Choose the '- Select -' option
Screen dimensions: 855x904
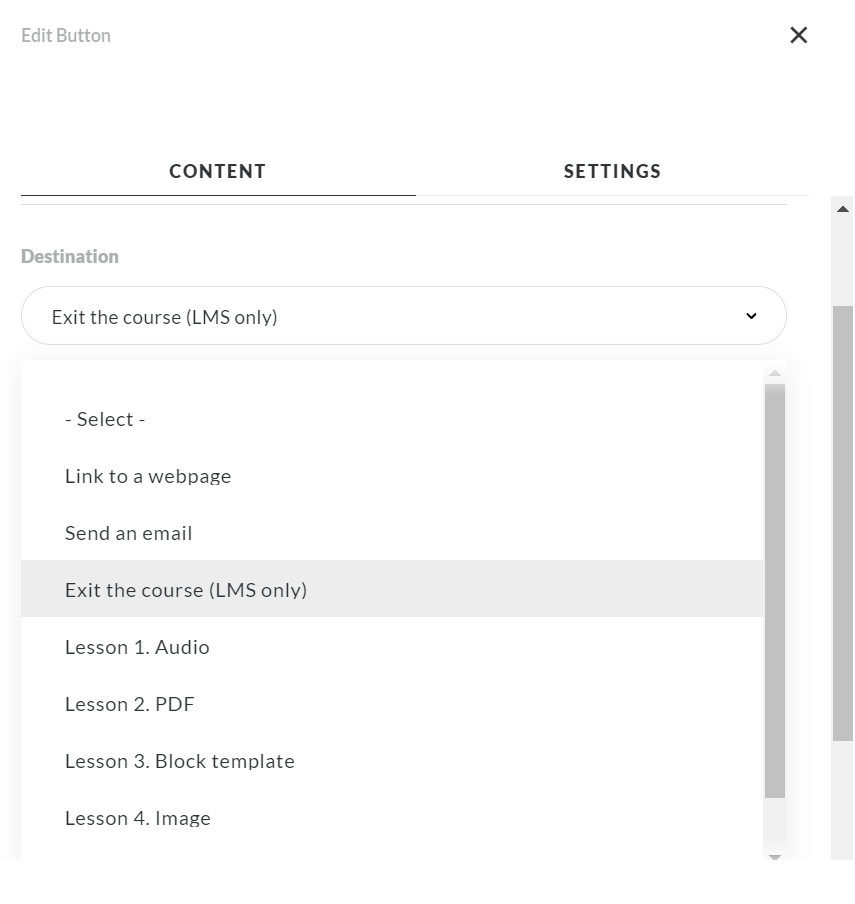coord(105,419)
